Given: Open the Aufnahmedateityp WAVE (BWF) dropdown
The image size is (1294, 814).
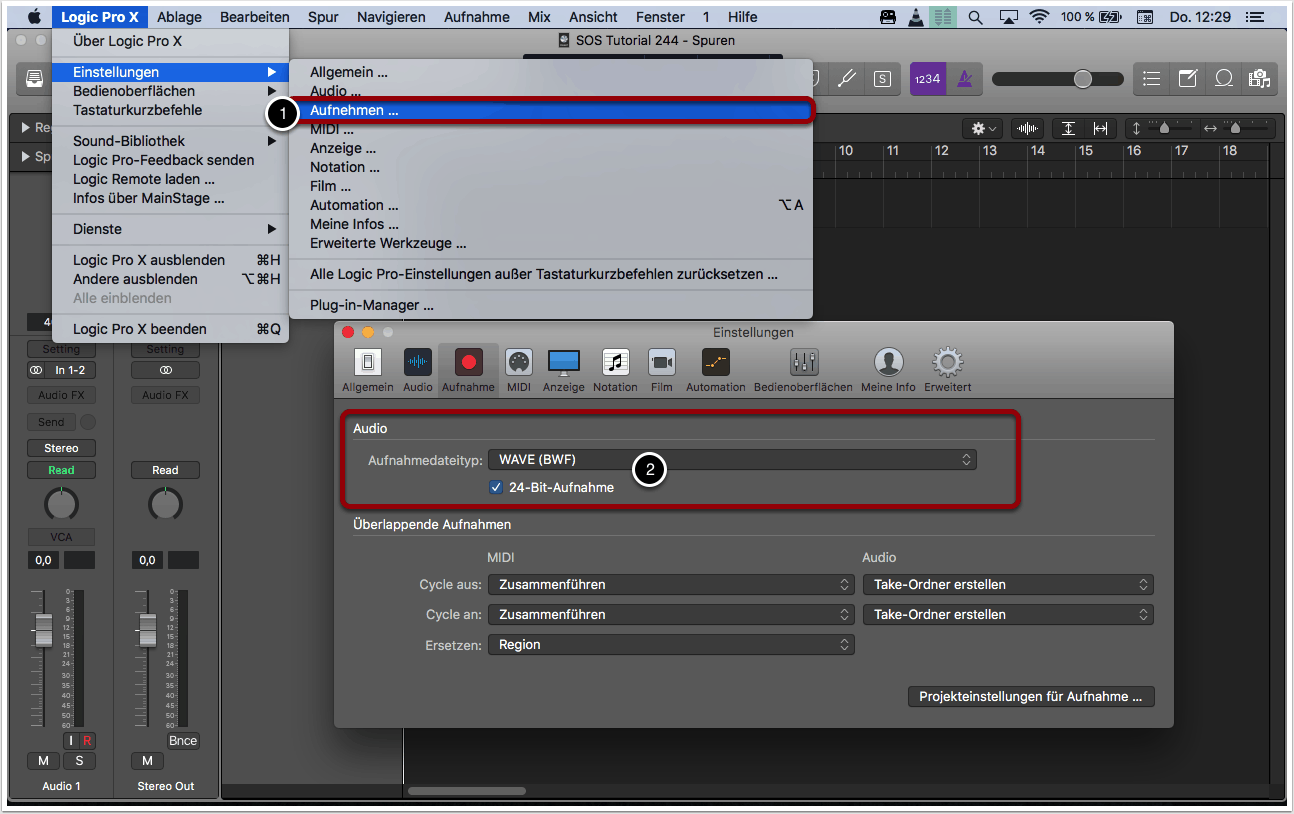Looking at the screenshot, I should point(731,460).
